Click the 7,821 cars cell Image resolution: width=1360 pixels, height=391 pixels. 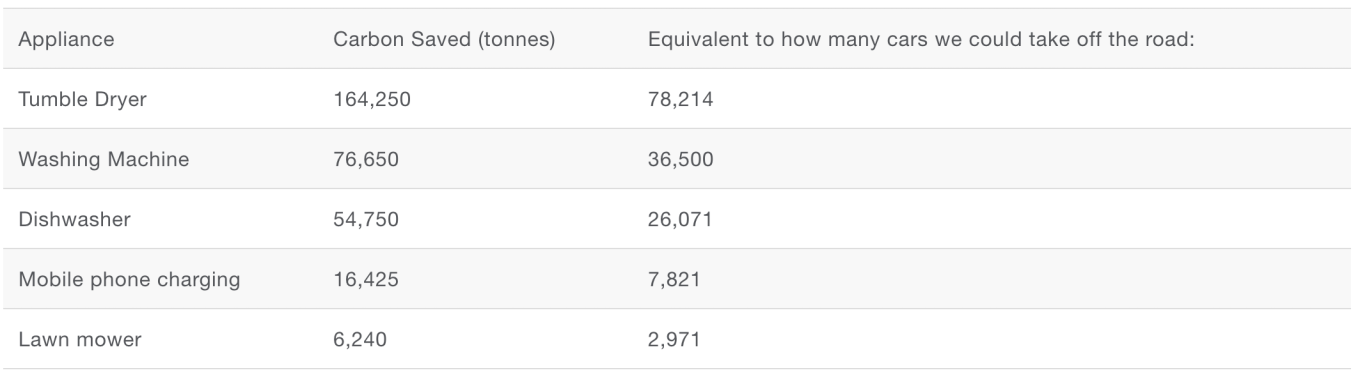[674, 279]
